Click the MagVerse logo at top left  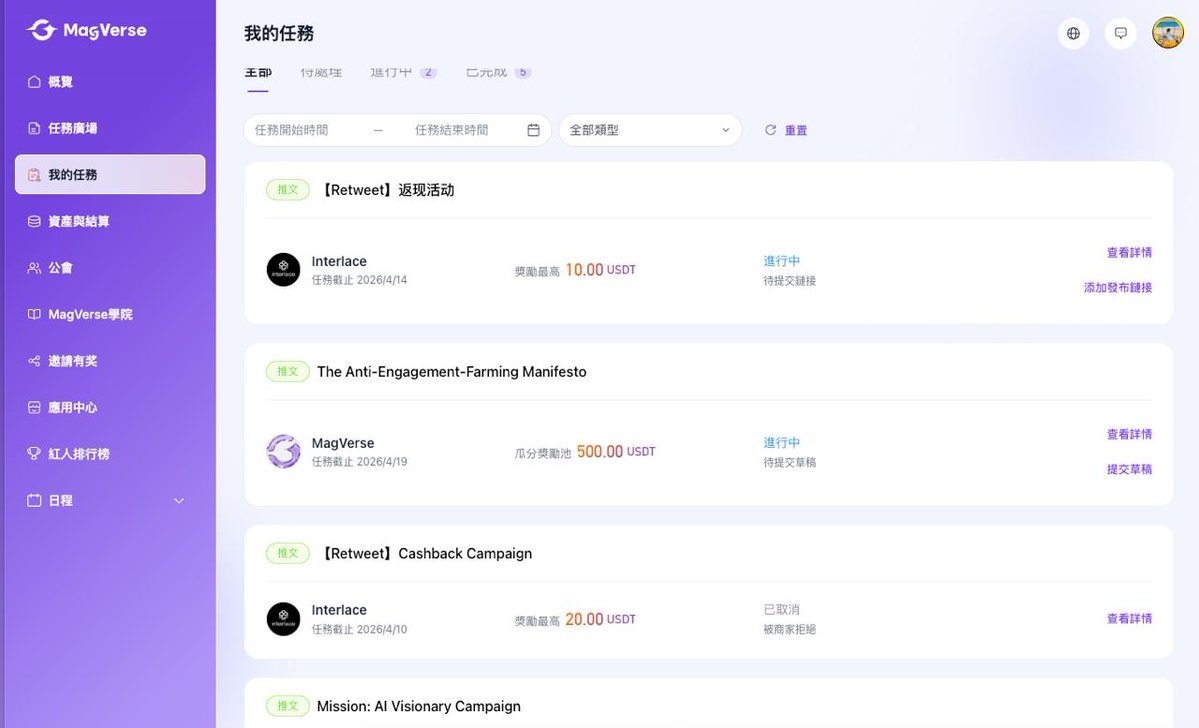pyautogui.click(x=85, y=30)
